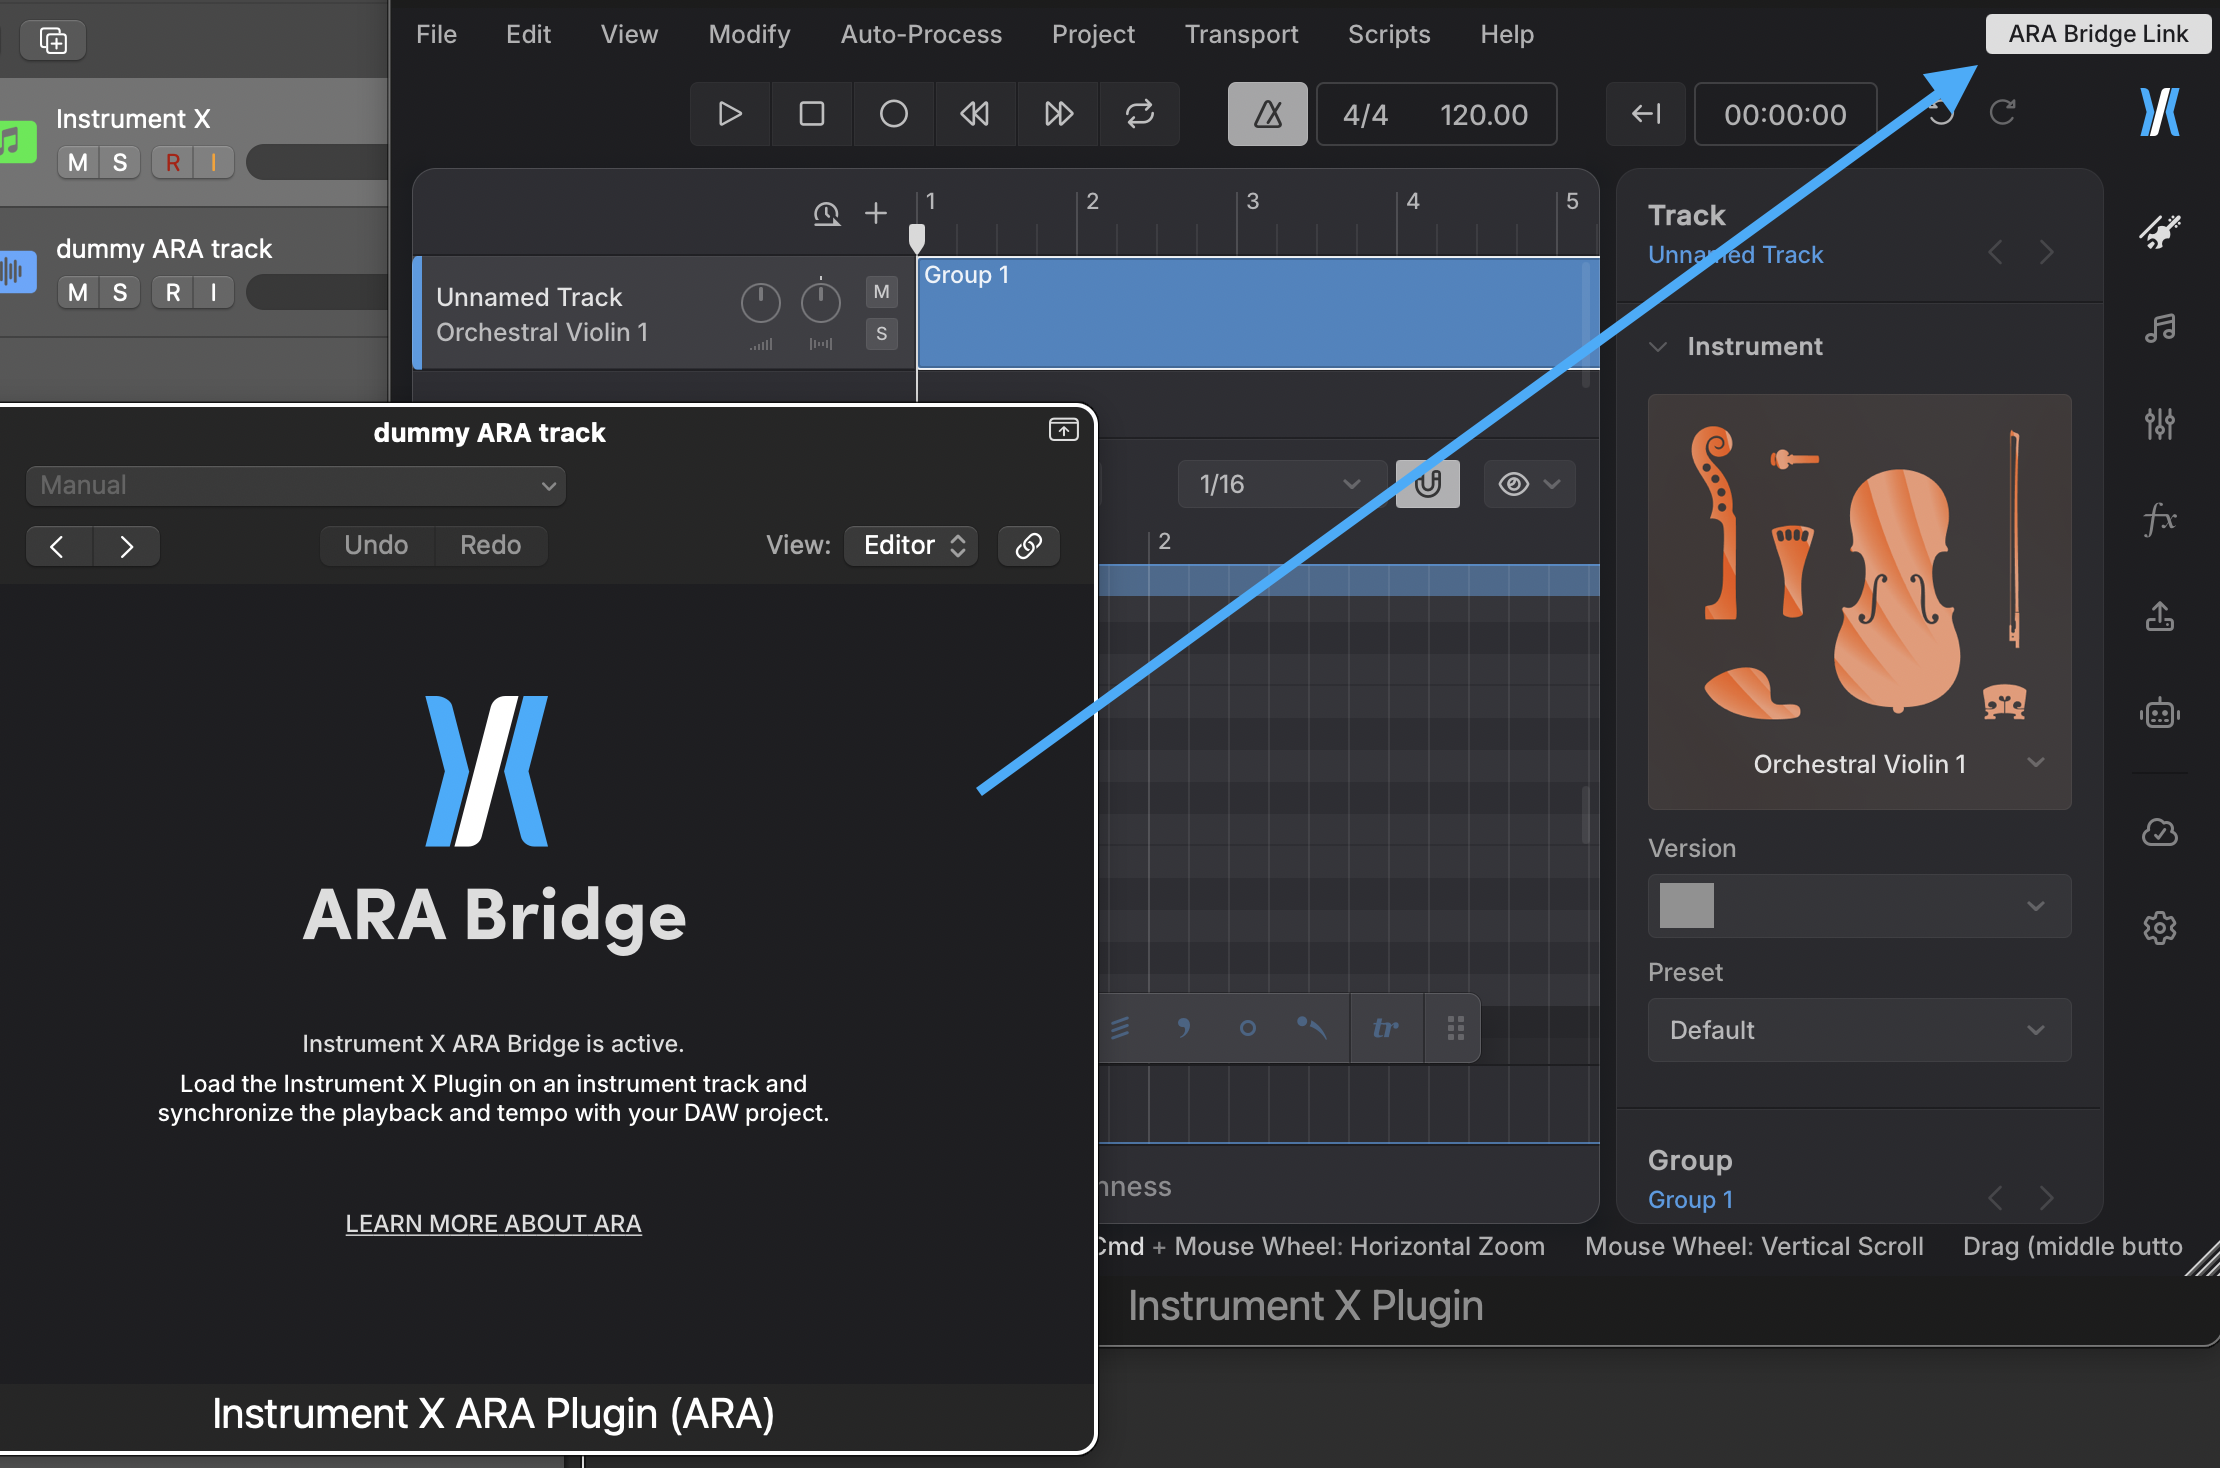This screenshot has height=1468, width=2220.
Task: Open the music notes sidebar icon
Action: point(2160,328)
